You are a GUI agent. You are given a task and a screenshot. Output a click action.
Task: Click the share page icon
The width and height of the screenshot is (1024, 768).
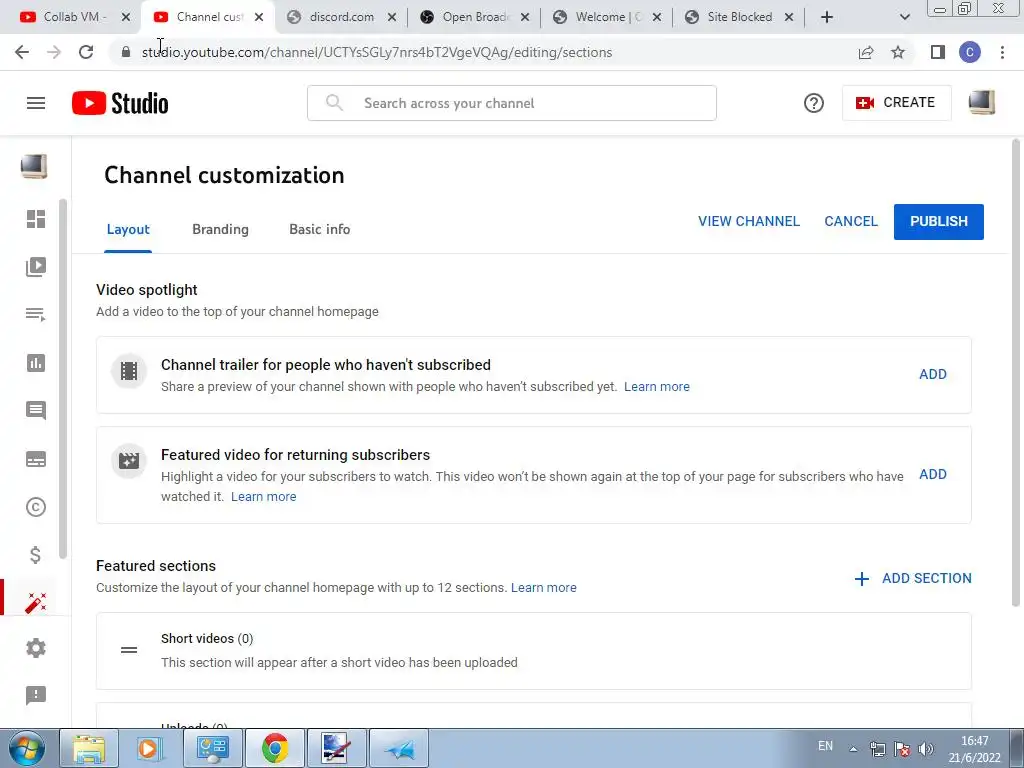pyautogui.click(x=866, y=52)
